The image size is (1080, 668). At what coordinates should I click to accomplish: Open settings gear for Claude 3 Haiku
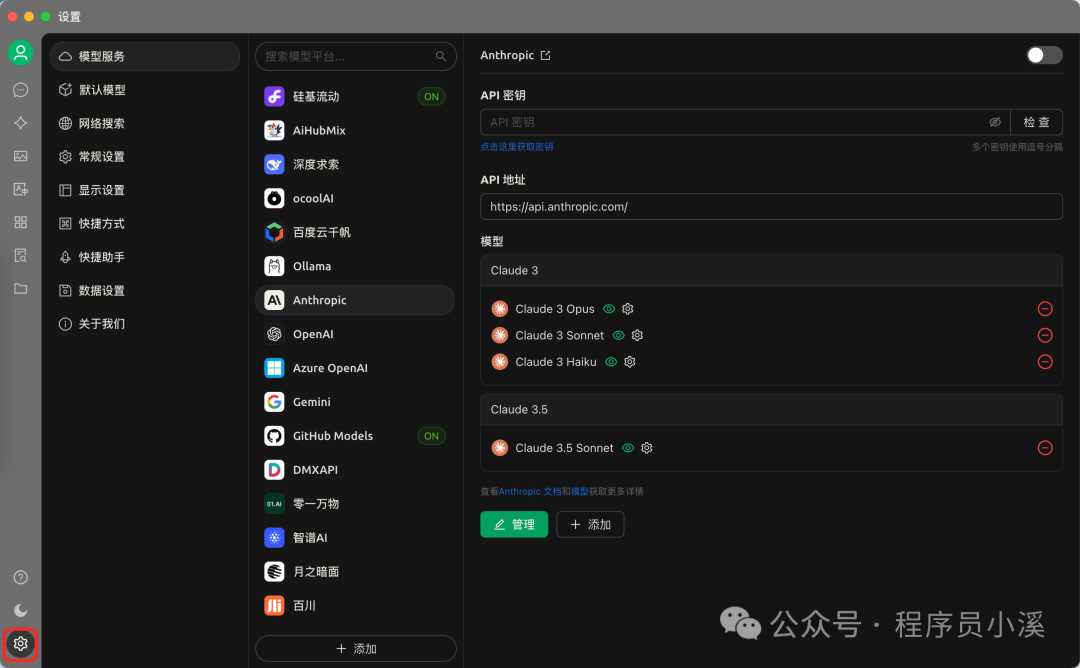pos(630,362)
